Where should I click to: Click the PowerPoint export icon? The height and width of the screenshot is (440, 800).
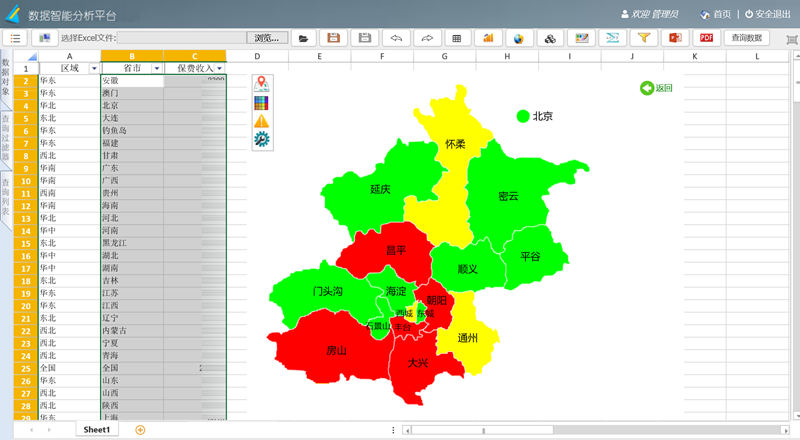pos(675,38)
